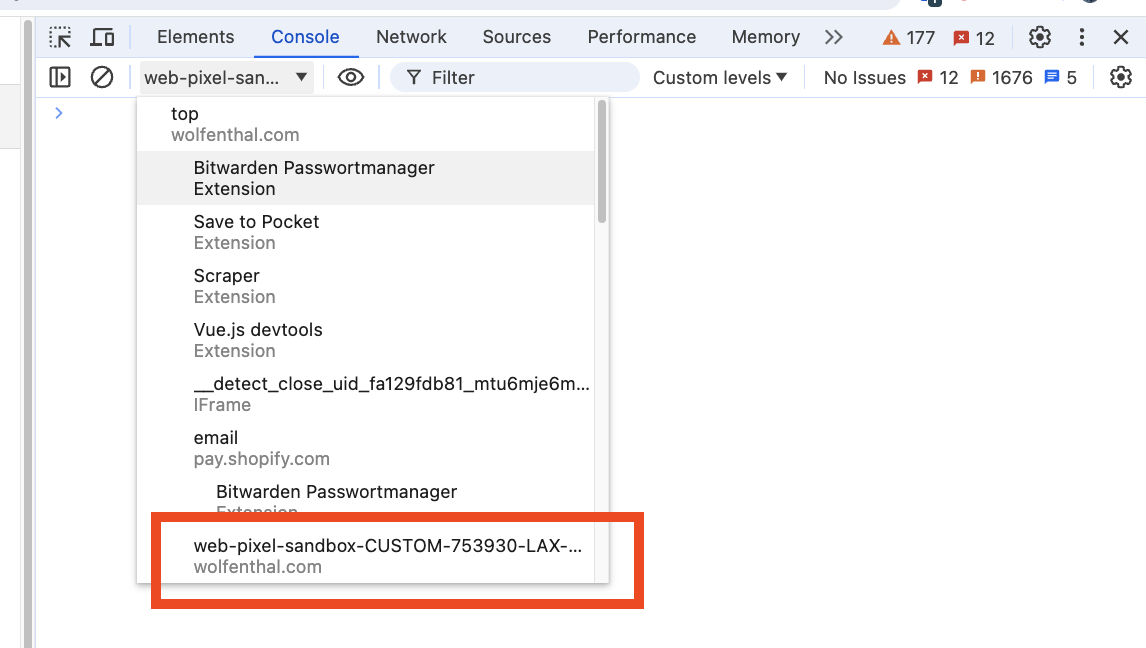
Task: Toggle the live expression eye icon
Action: pyautogui.click(x=350, y=77)
